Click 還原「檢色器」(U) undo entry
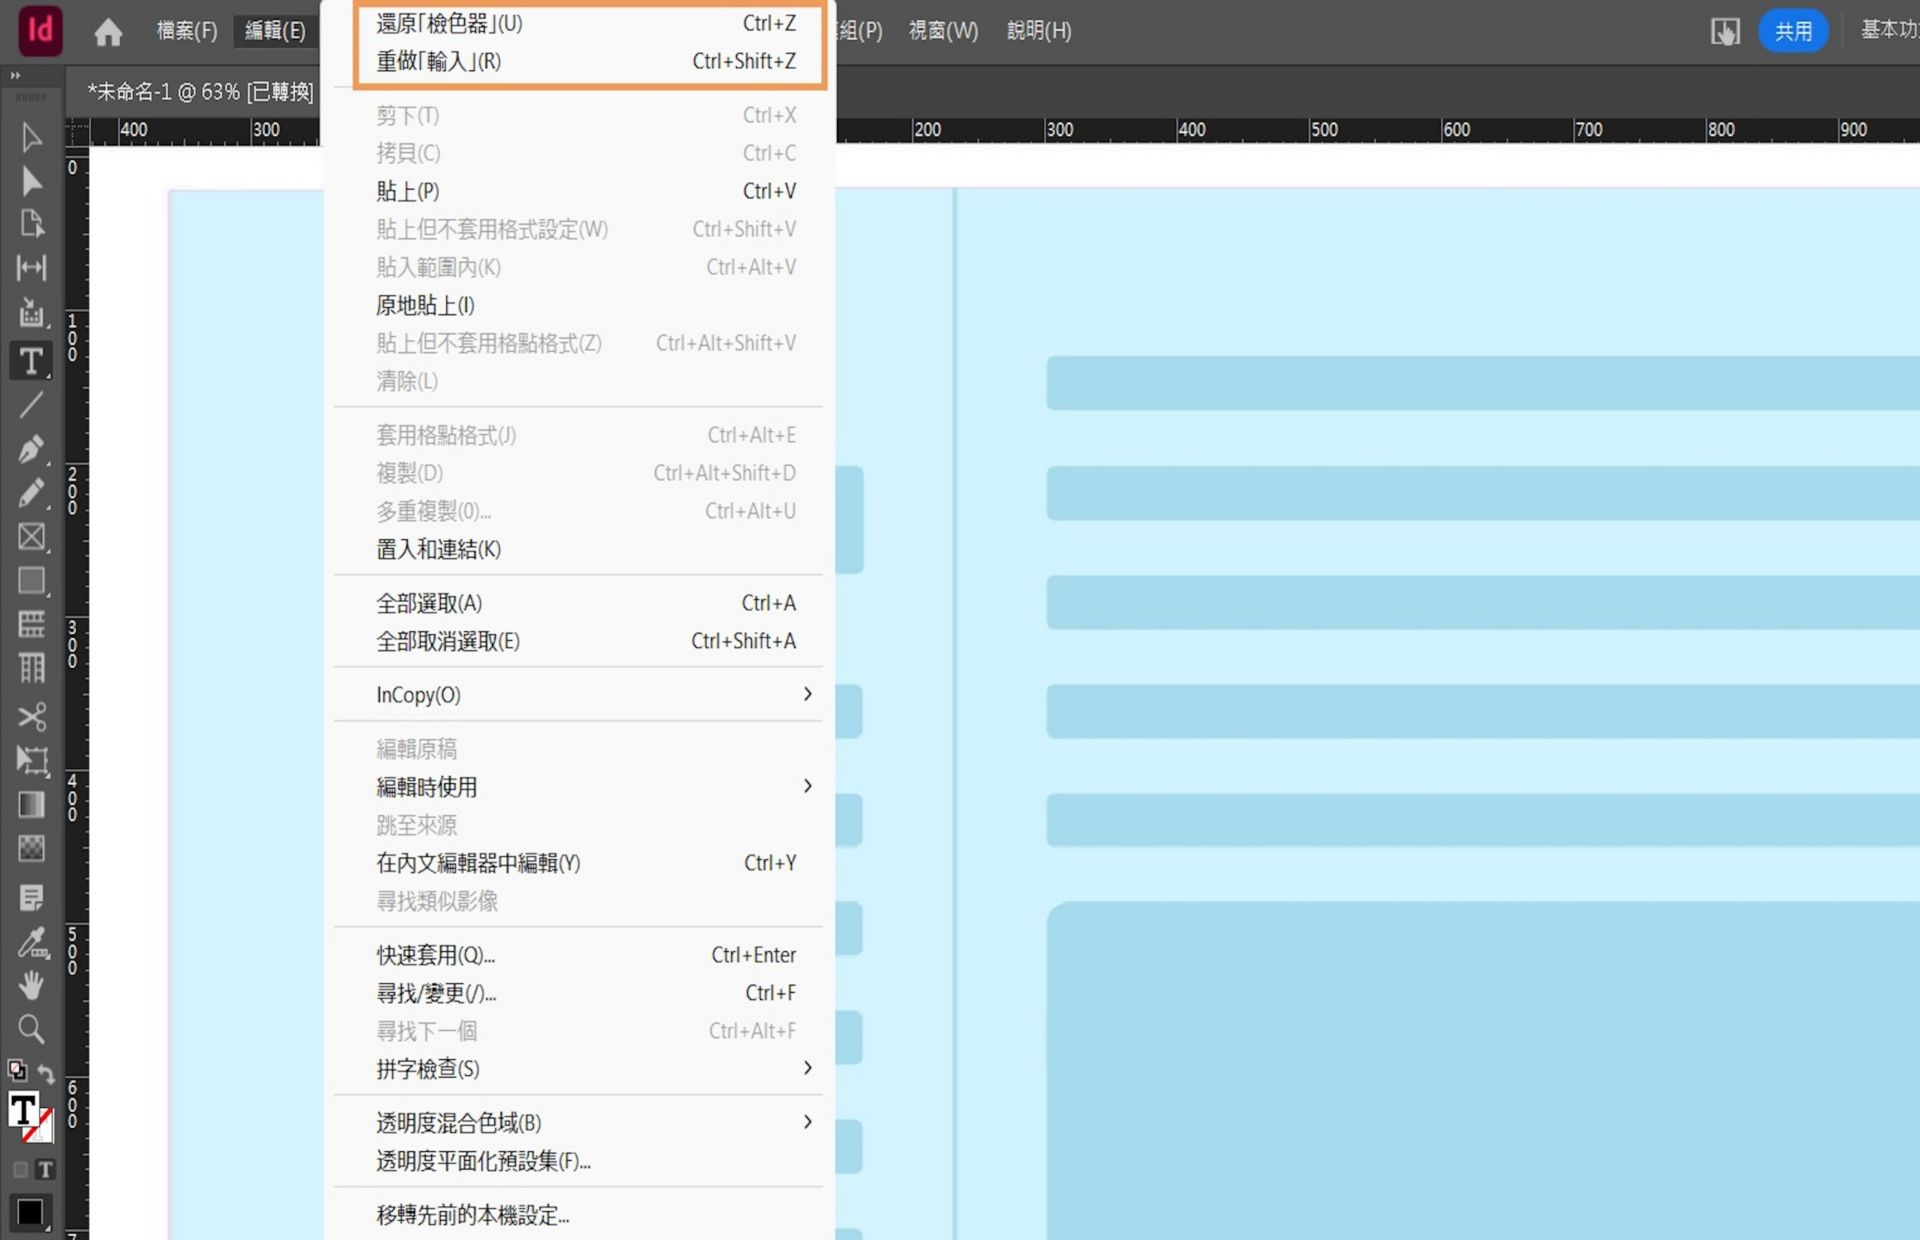Image resolution: width=1920 pixels, height=1240 pixels. click(449, 23)
